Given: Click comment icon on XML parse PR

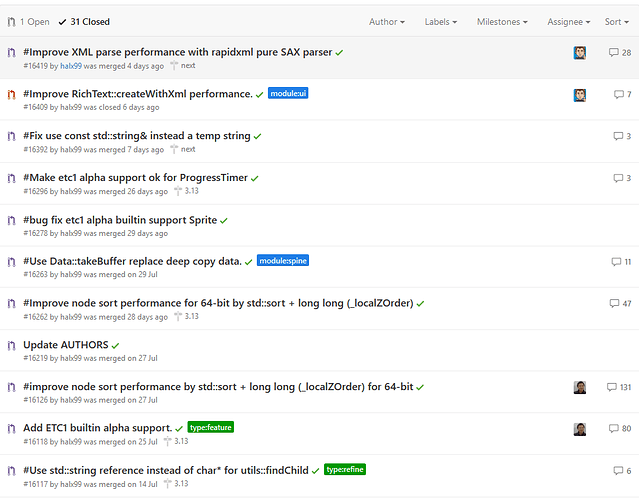Looking at the screenshot, I should point(613,53).
